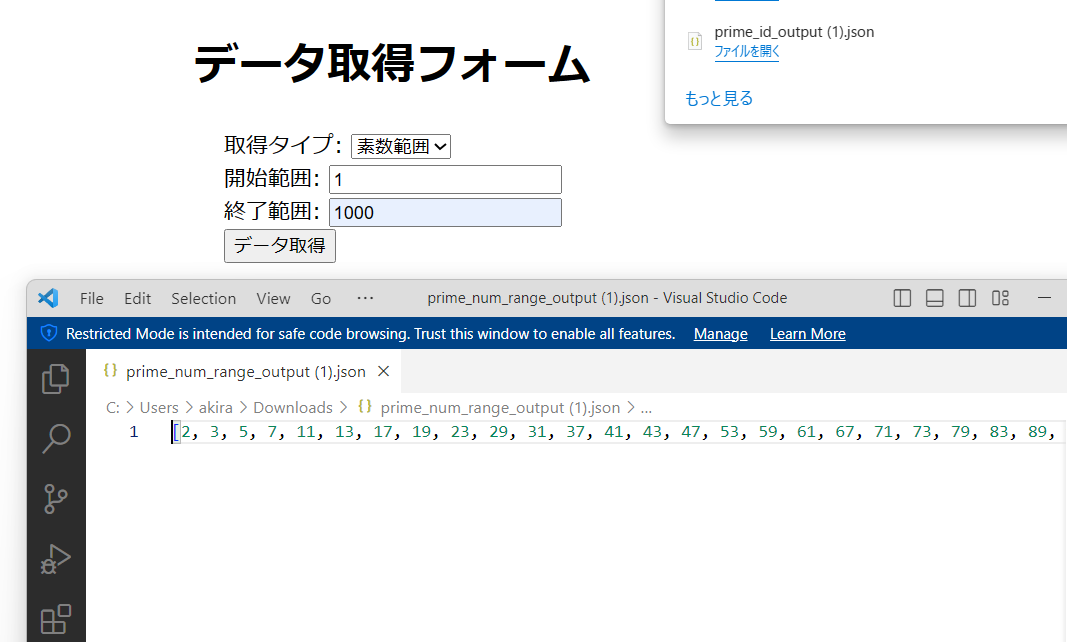Select the prime_num_range_output (1).json editor tab
Viewport: 1067px width, 642px height.
click(x=244, y=372)
